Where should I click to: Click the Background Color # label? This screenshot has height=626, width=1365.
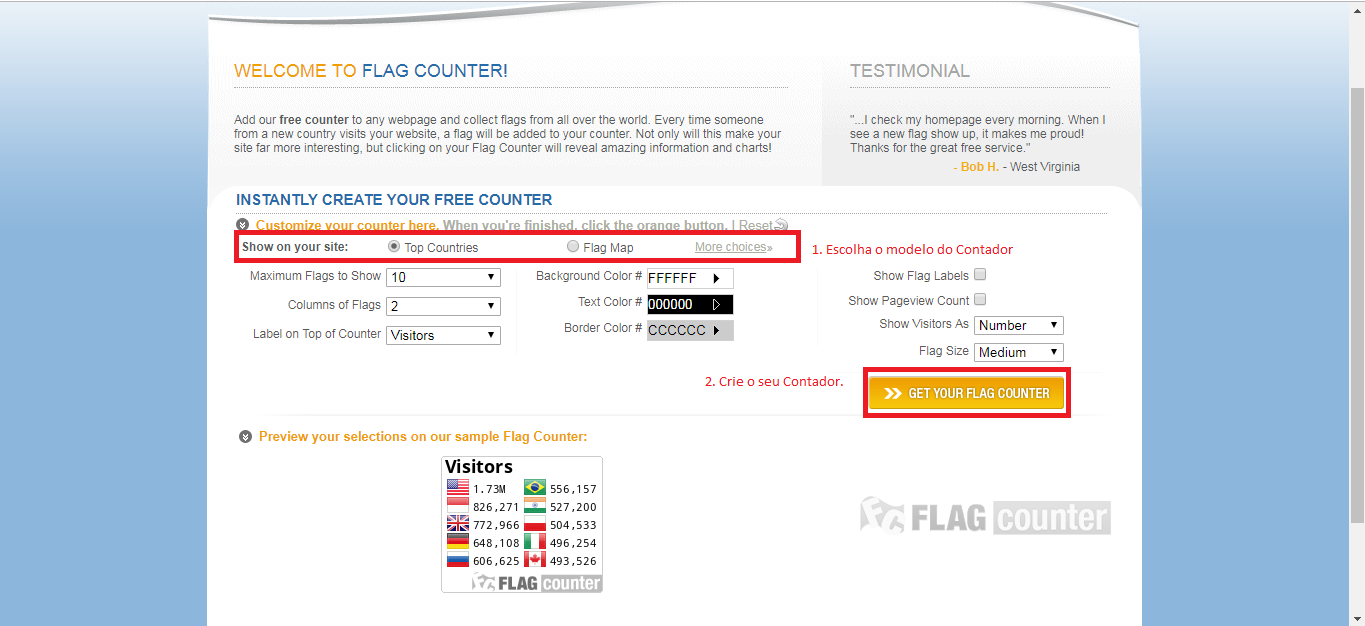click(589, 276)
